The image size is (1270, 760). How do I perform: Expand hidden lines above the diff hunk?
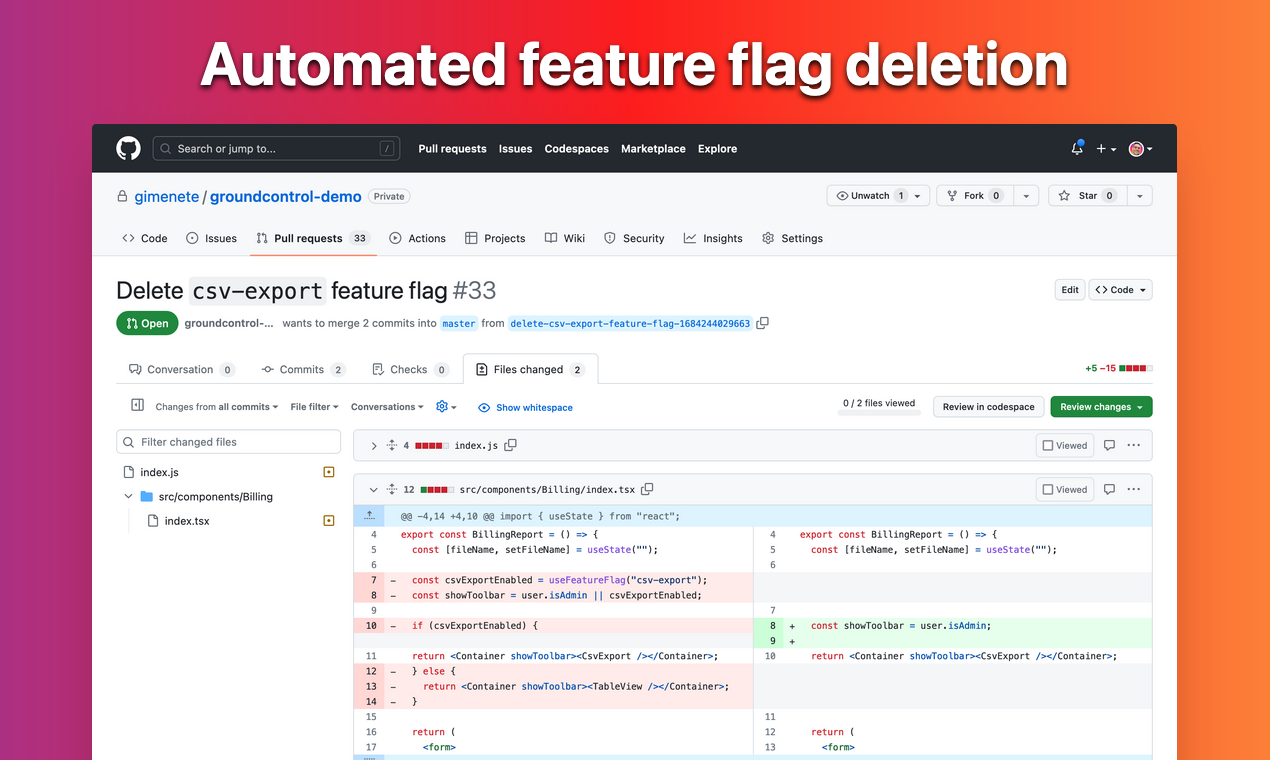tap(369, 516)
